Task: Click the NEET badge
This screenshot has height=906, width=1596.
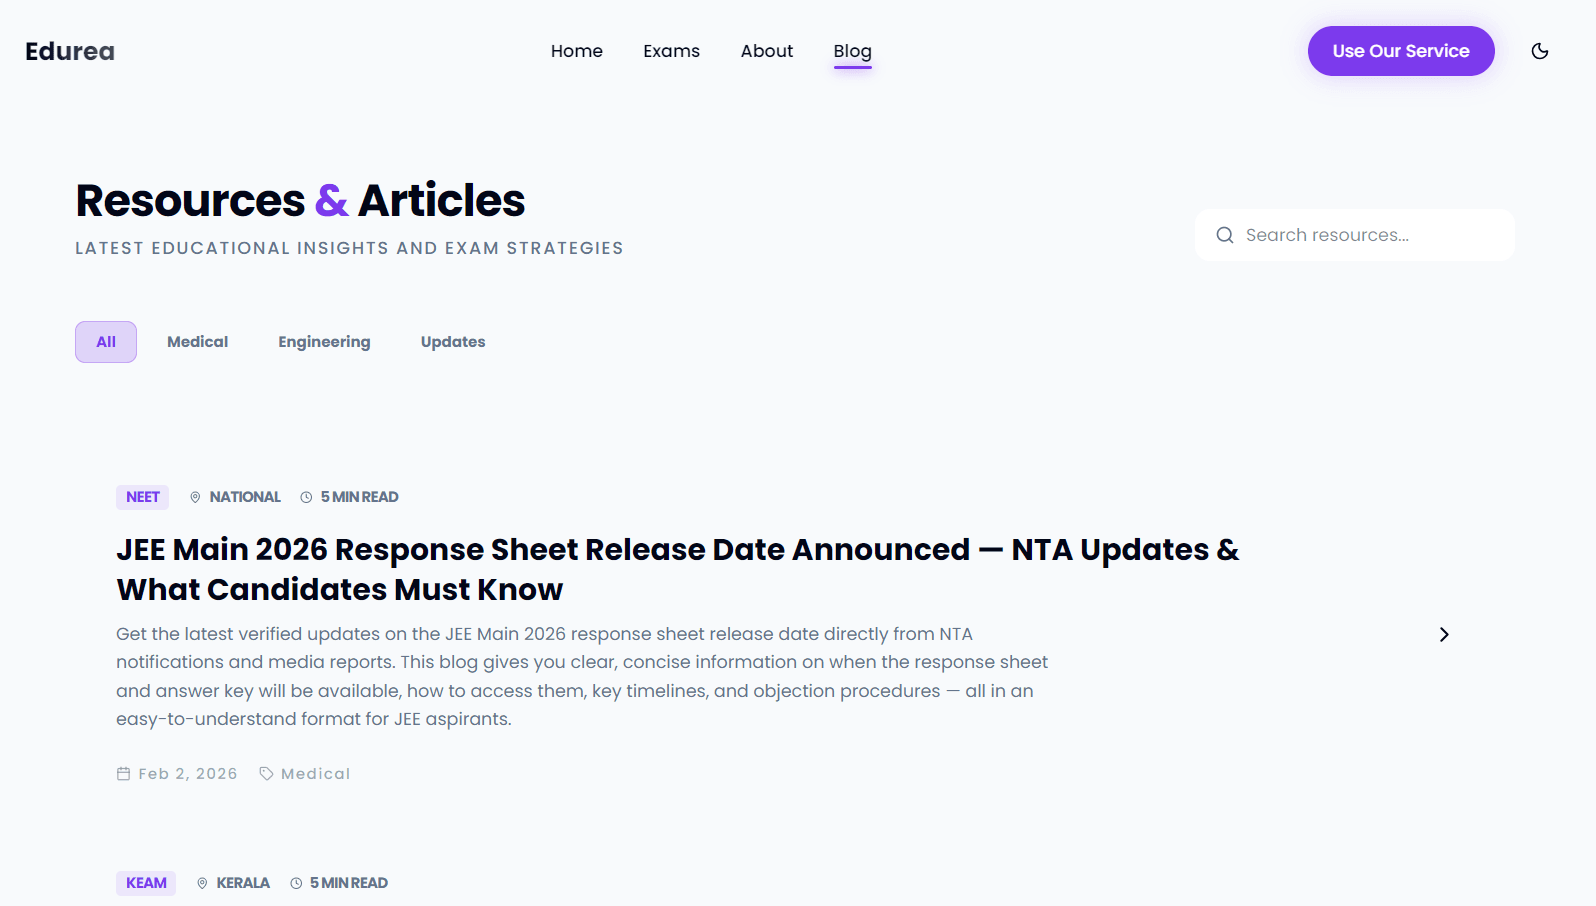Action: coord(143,497)
